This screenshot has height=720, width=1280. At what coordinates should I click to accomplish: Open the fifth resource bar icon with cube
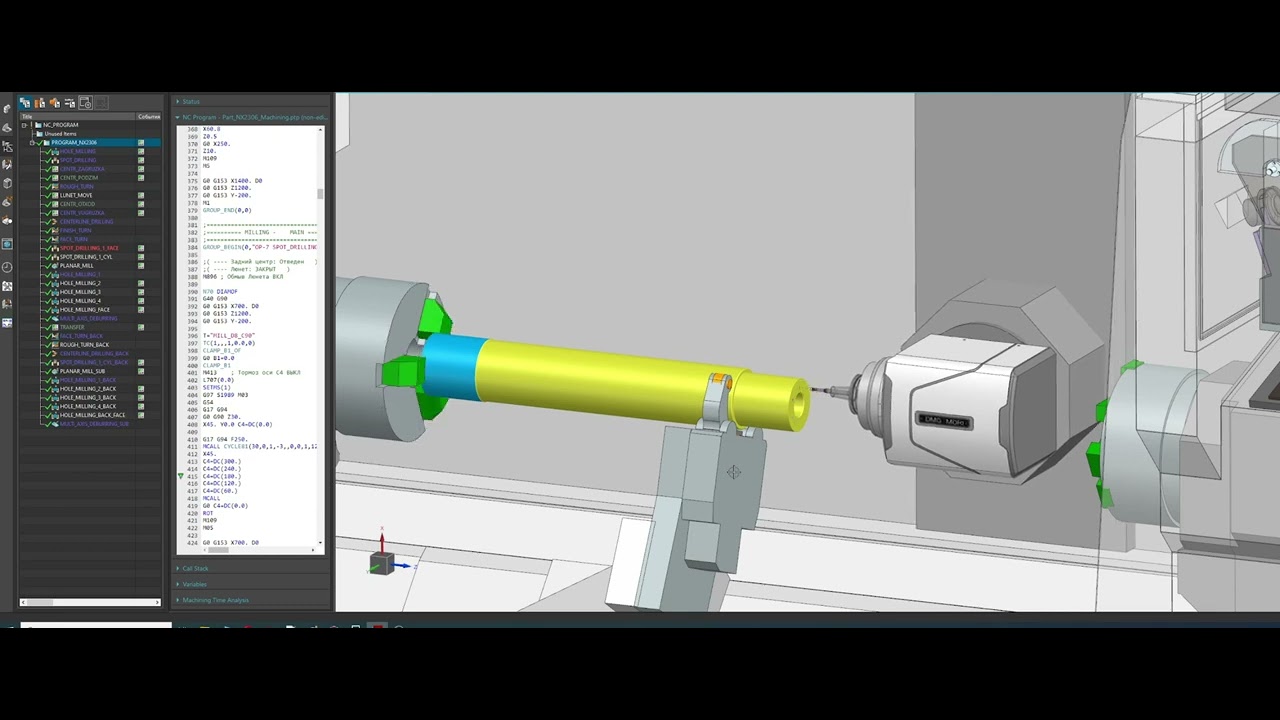point(7,184)
